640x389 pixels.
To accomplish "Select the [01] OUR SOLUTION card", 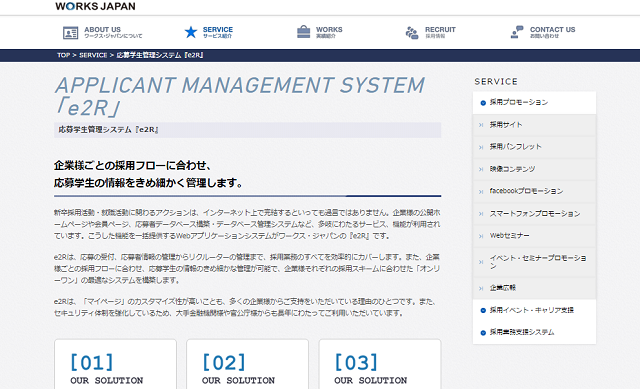I will (x=116, y=364).
